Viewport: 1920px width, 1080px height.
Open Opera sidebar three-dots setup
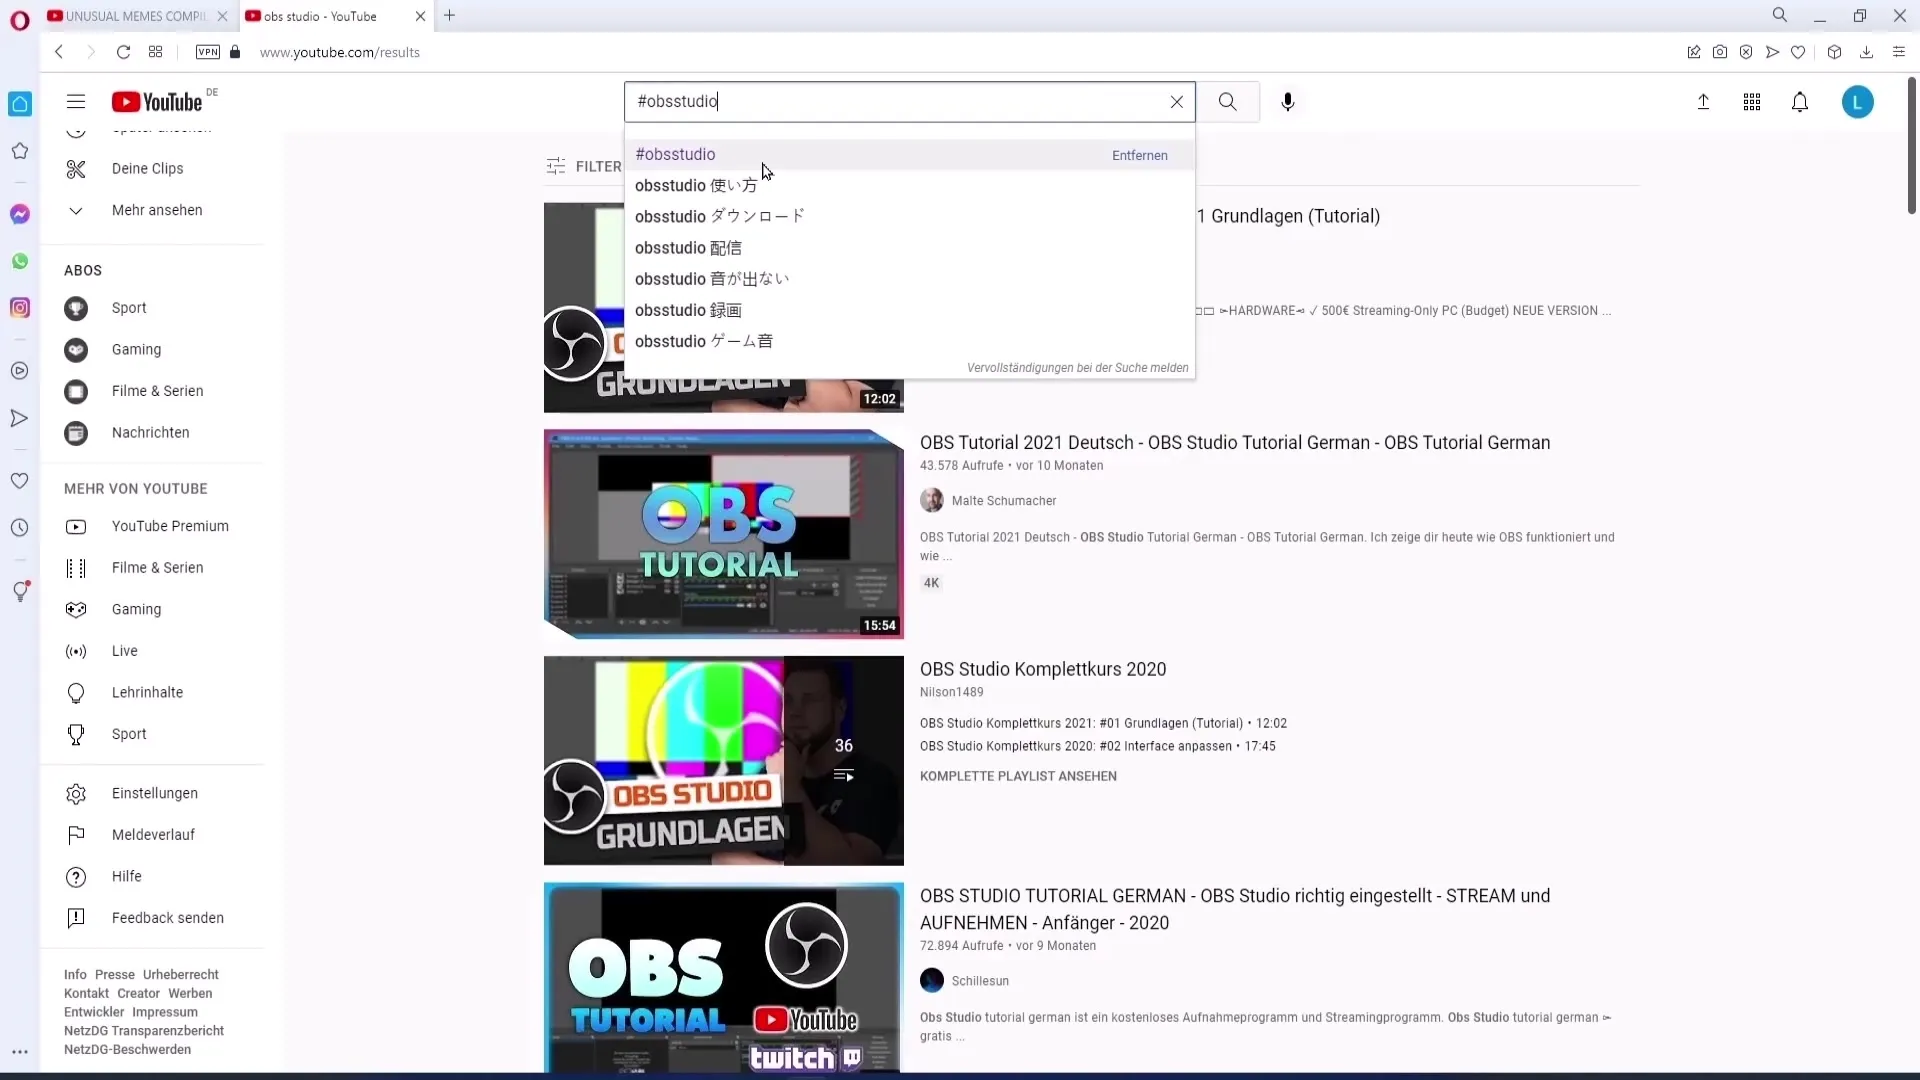tap(20, 1052)
